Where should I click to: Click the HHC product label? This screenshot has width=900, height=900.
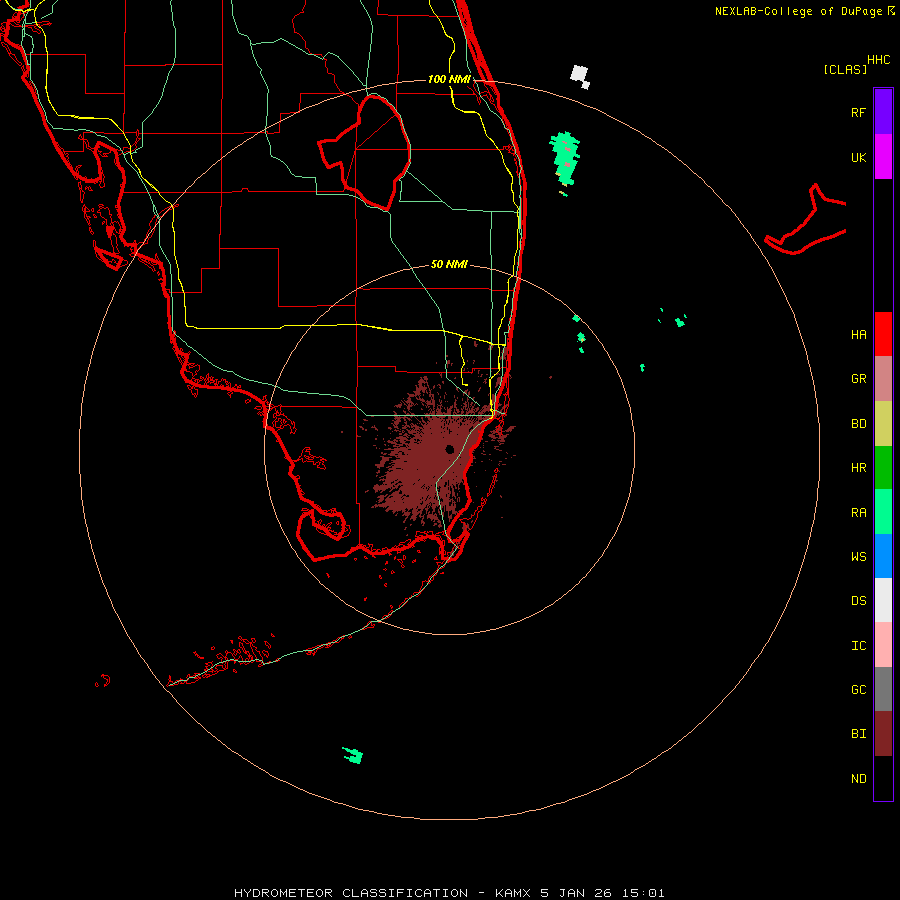pyautogui.click(x=878, y=60)
